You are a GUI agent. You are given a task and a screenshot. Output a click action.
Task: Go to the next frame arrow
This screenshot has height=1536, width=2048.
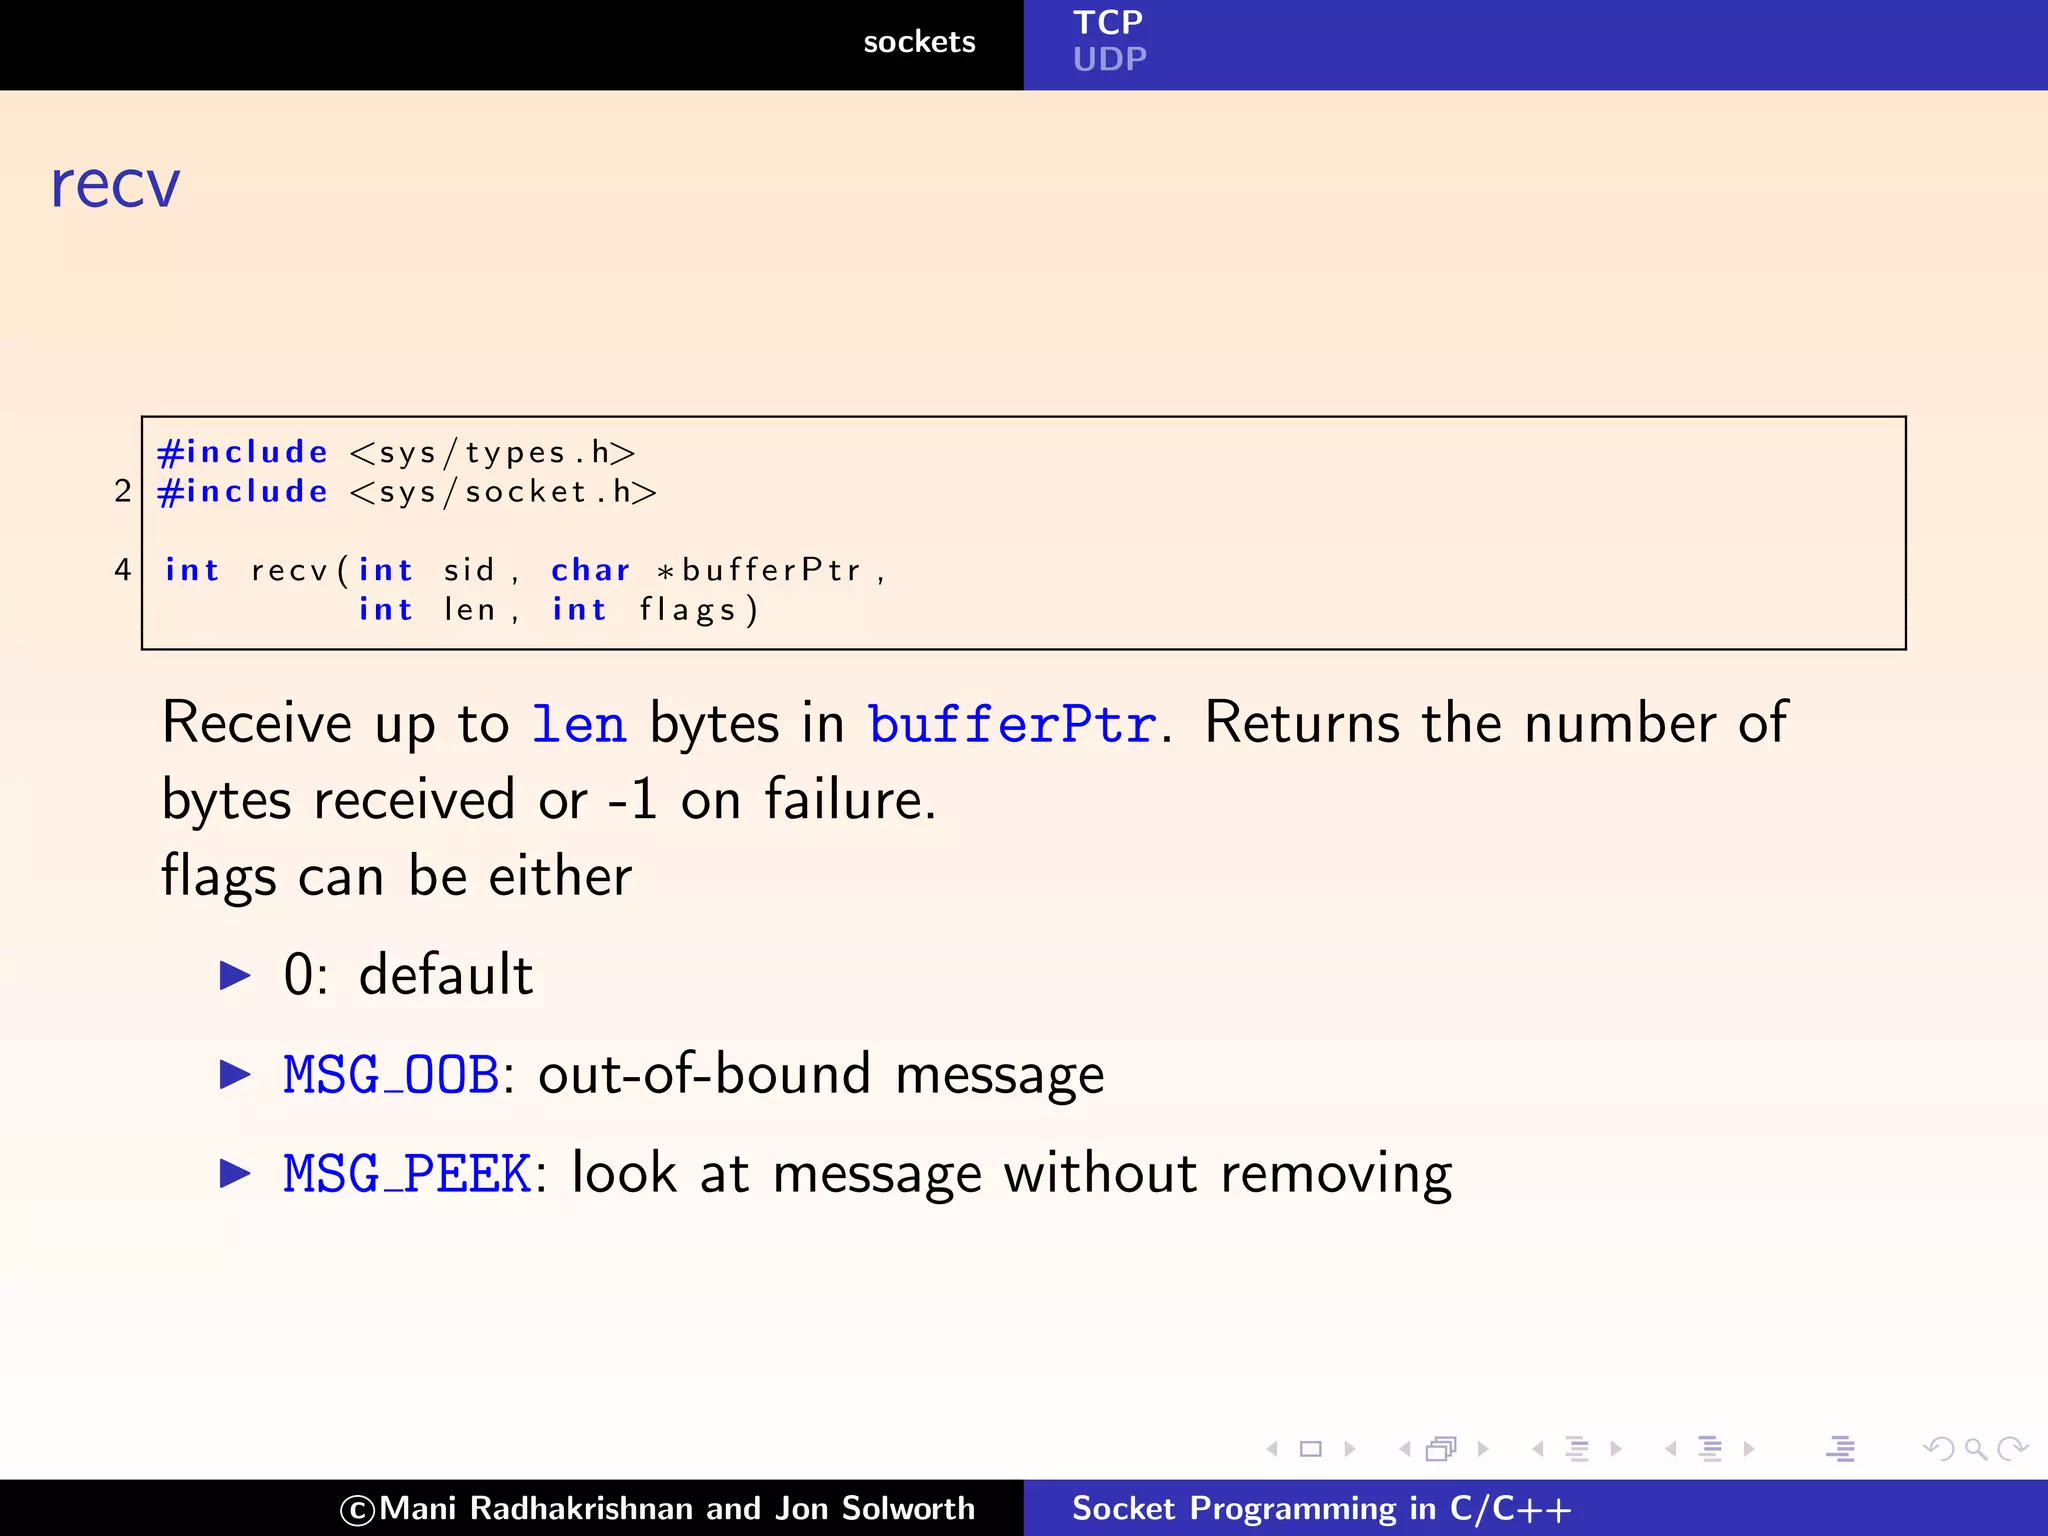[x=1483, y=1449]
